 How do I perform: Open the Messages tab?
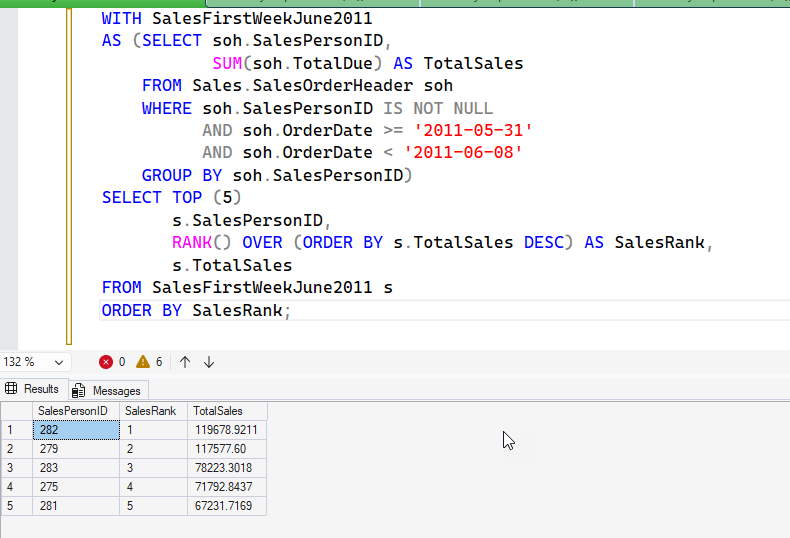point(108,390)
